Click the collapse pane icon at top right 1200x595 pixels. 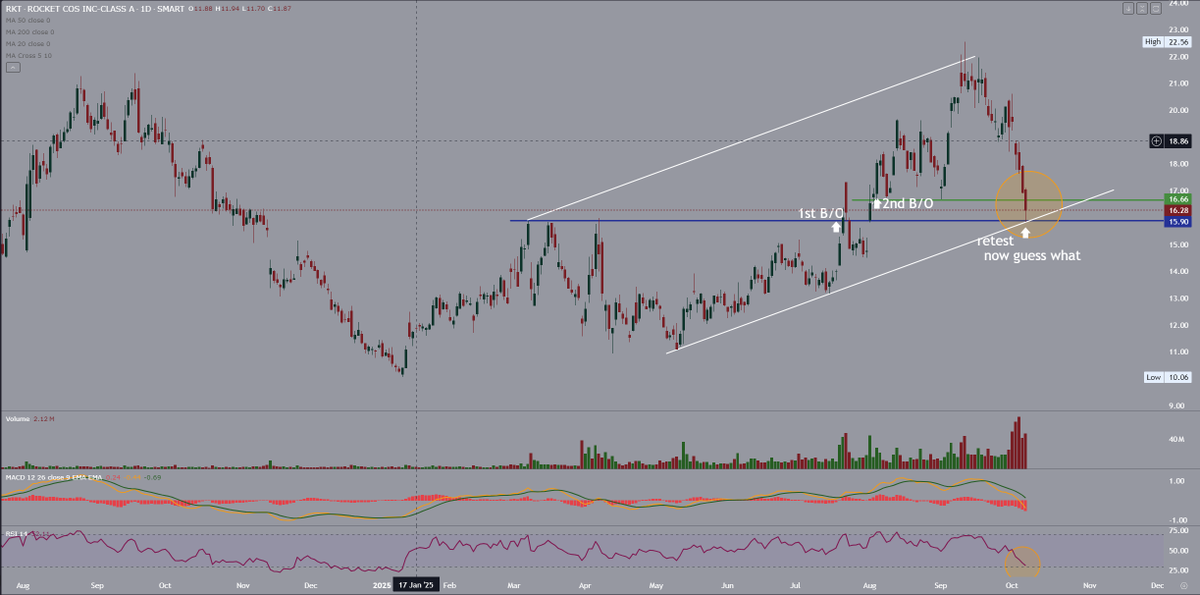click(1142, 8)
